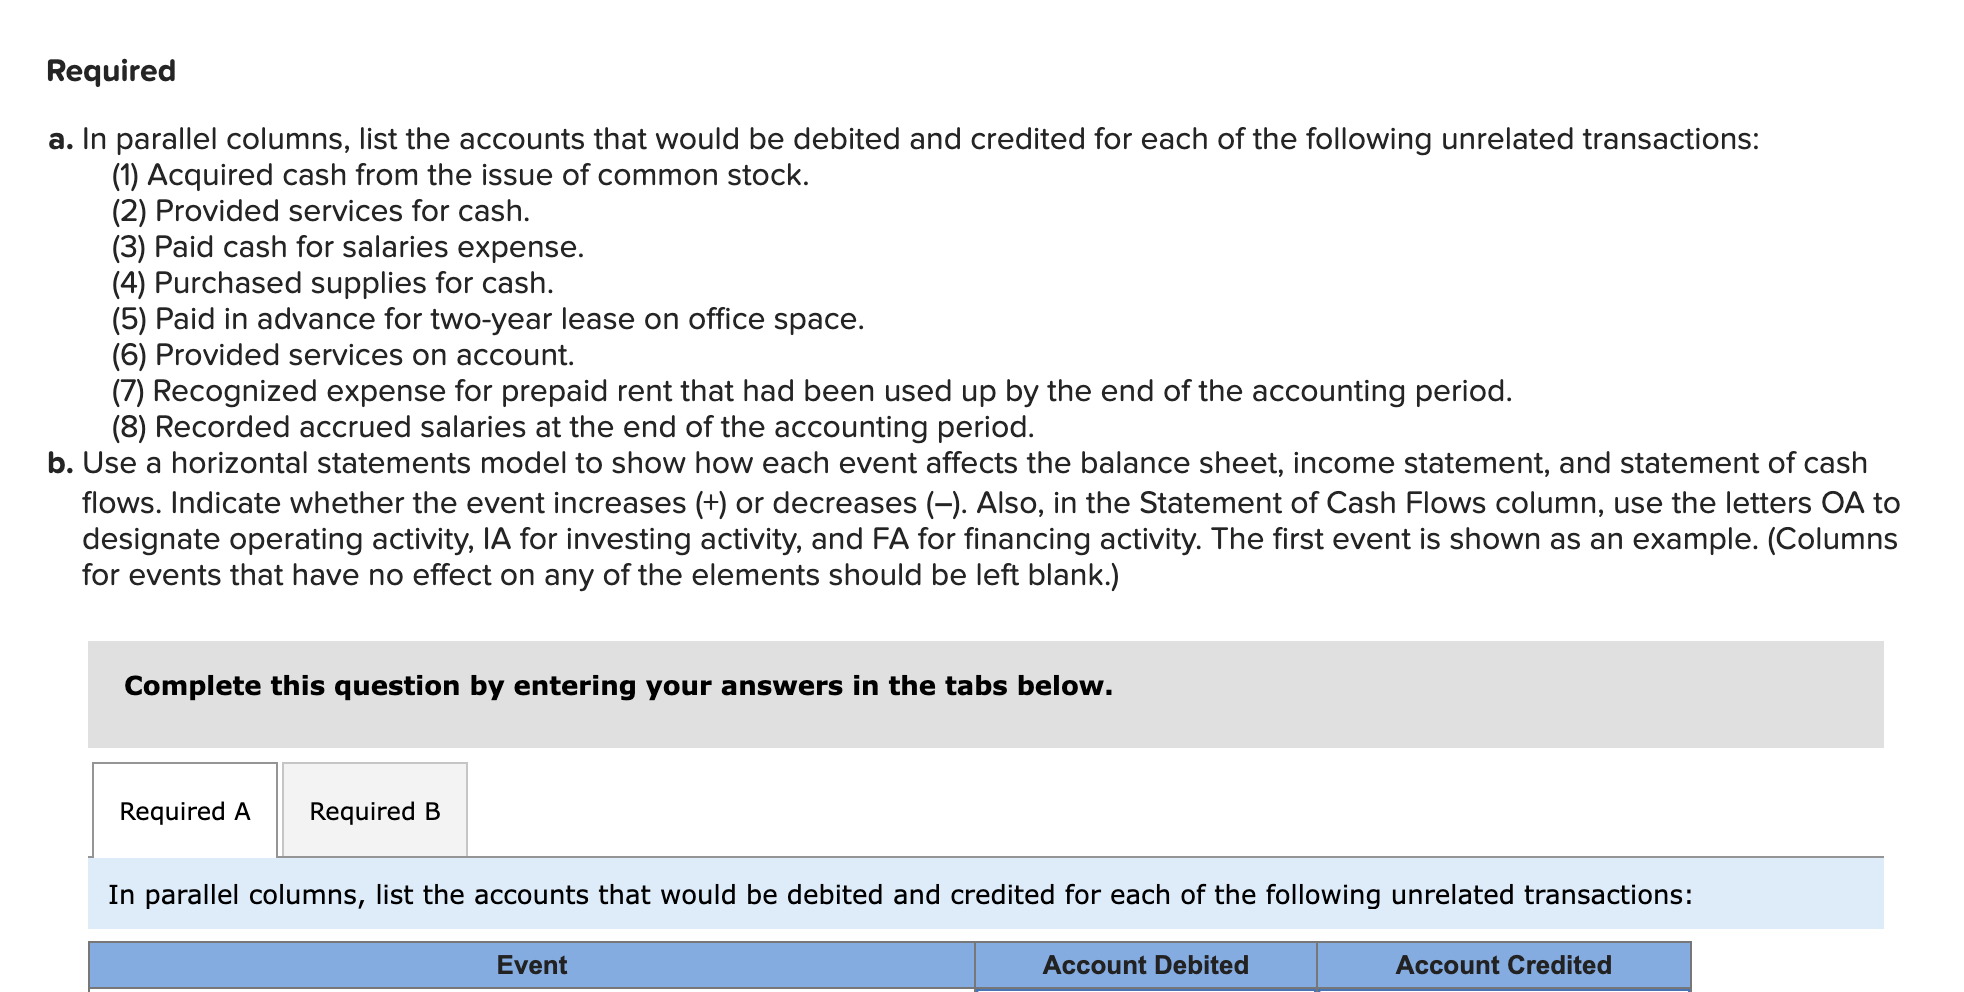Viewport: 1964px width, 992px height.
Task: Click the Account Debited column header
Action: [1144, 964]
